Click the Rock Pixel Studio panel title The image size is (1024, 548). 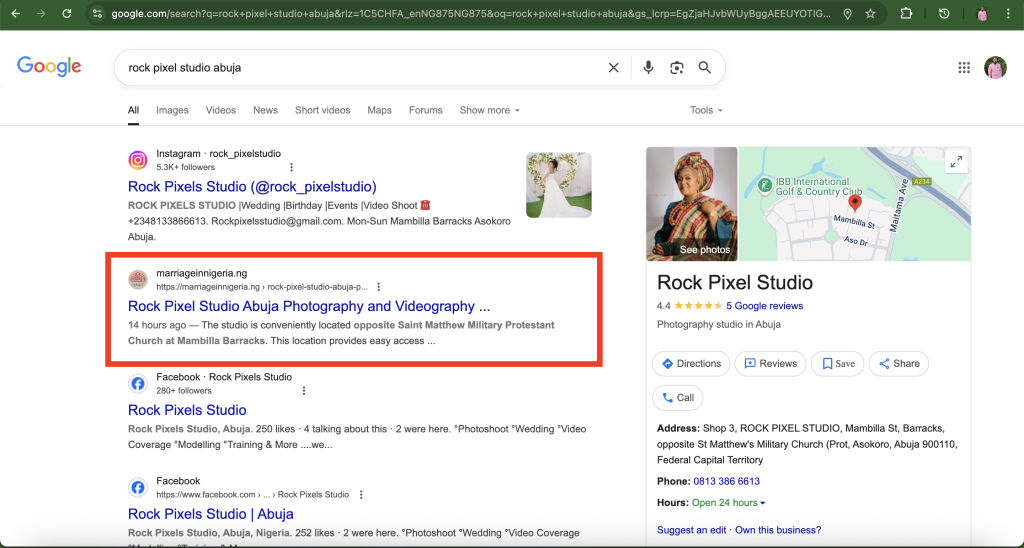tap(735, 282)
